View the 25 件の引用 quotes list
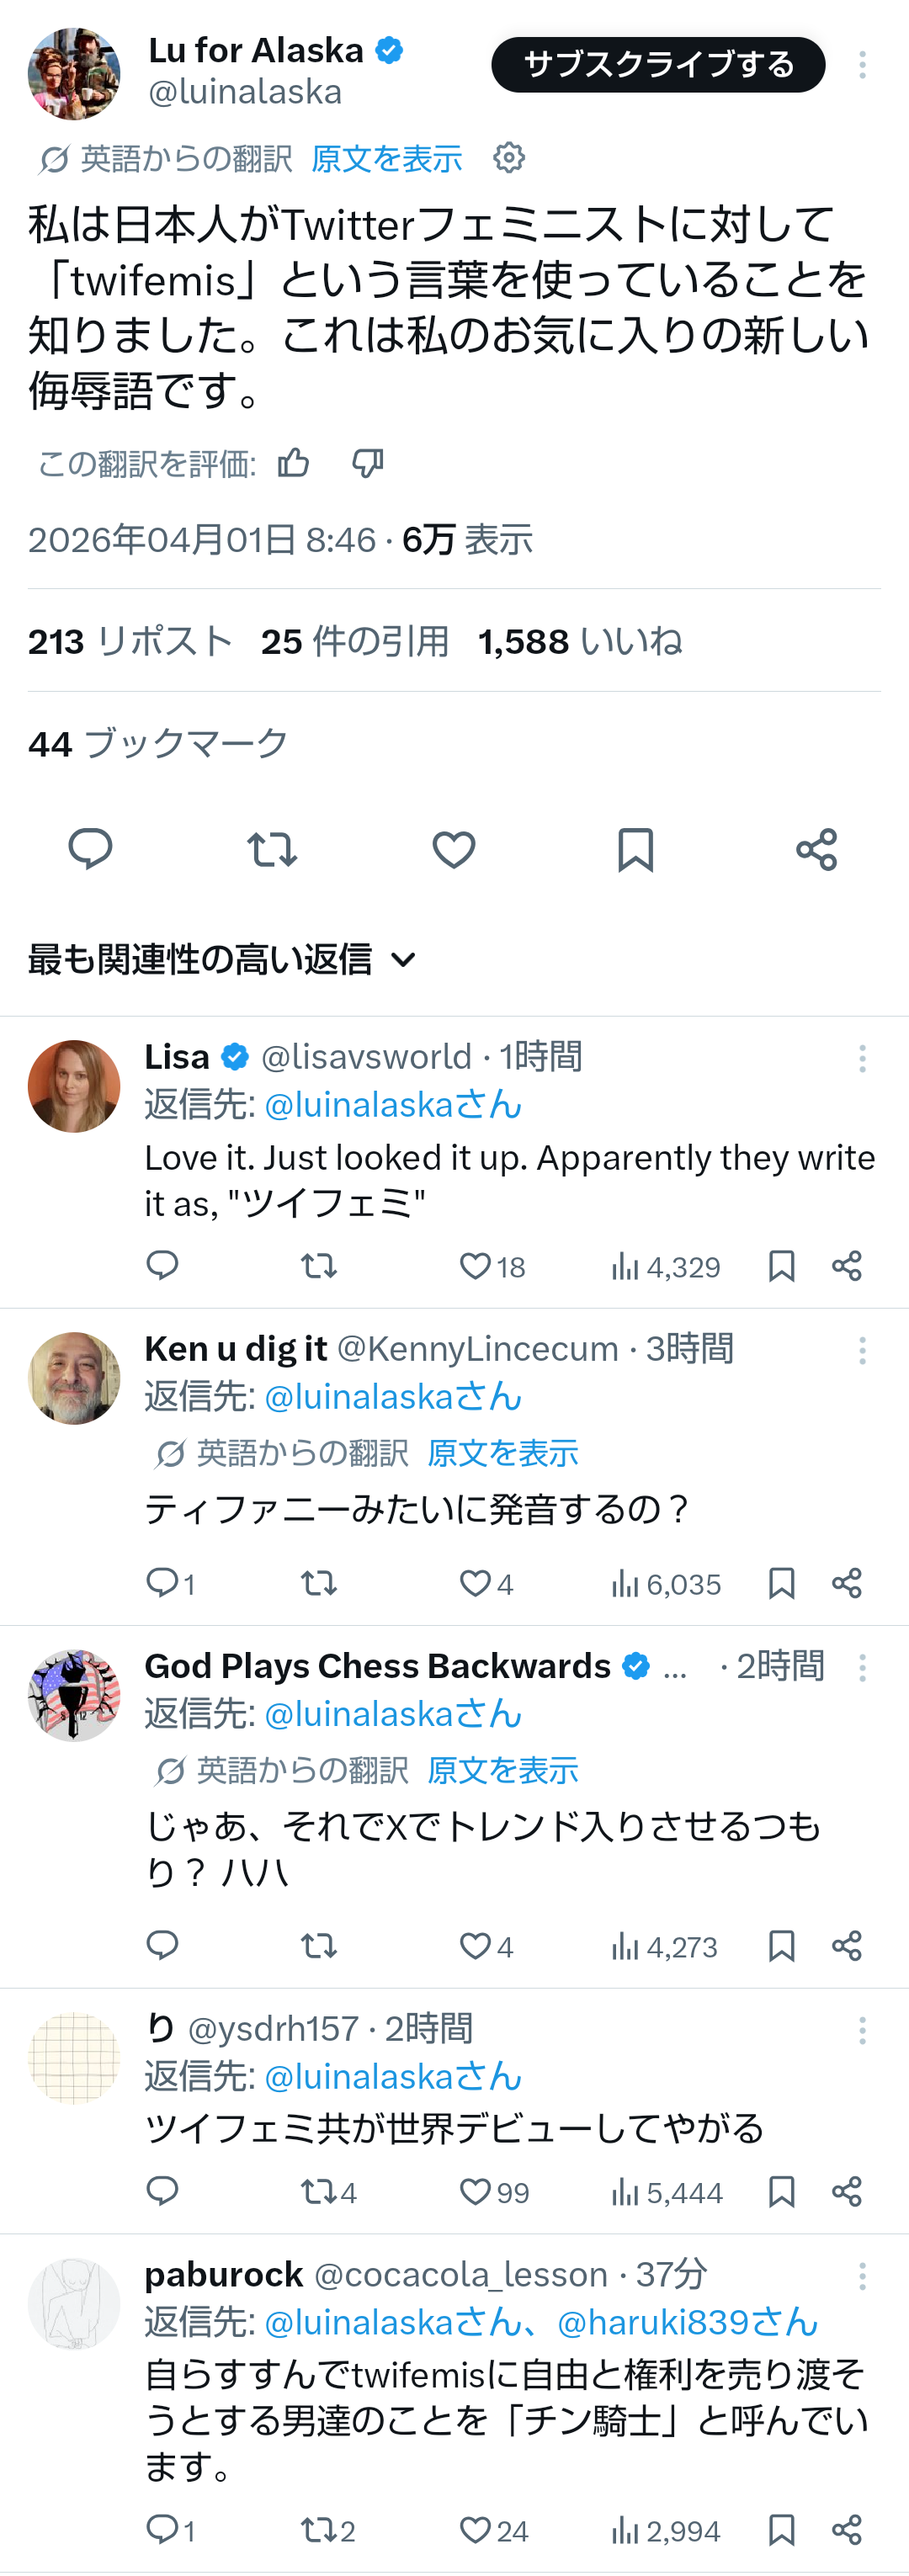The height and width of the screenshot is (2576, 909). pyautogui.click(x=355, y=641)
